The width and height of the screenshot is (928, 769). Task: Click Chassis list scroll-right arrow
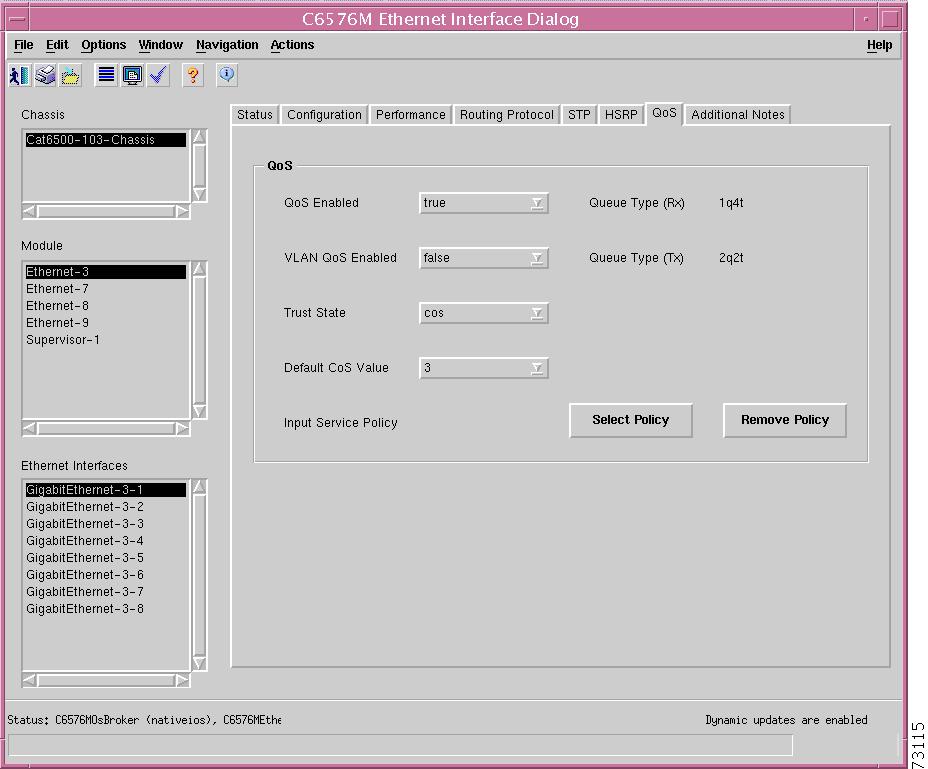tap(182, 211)
